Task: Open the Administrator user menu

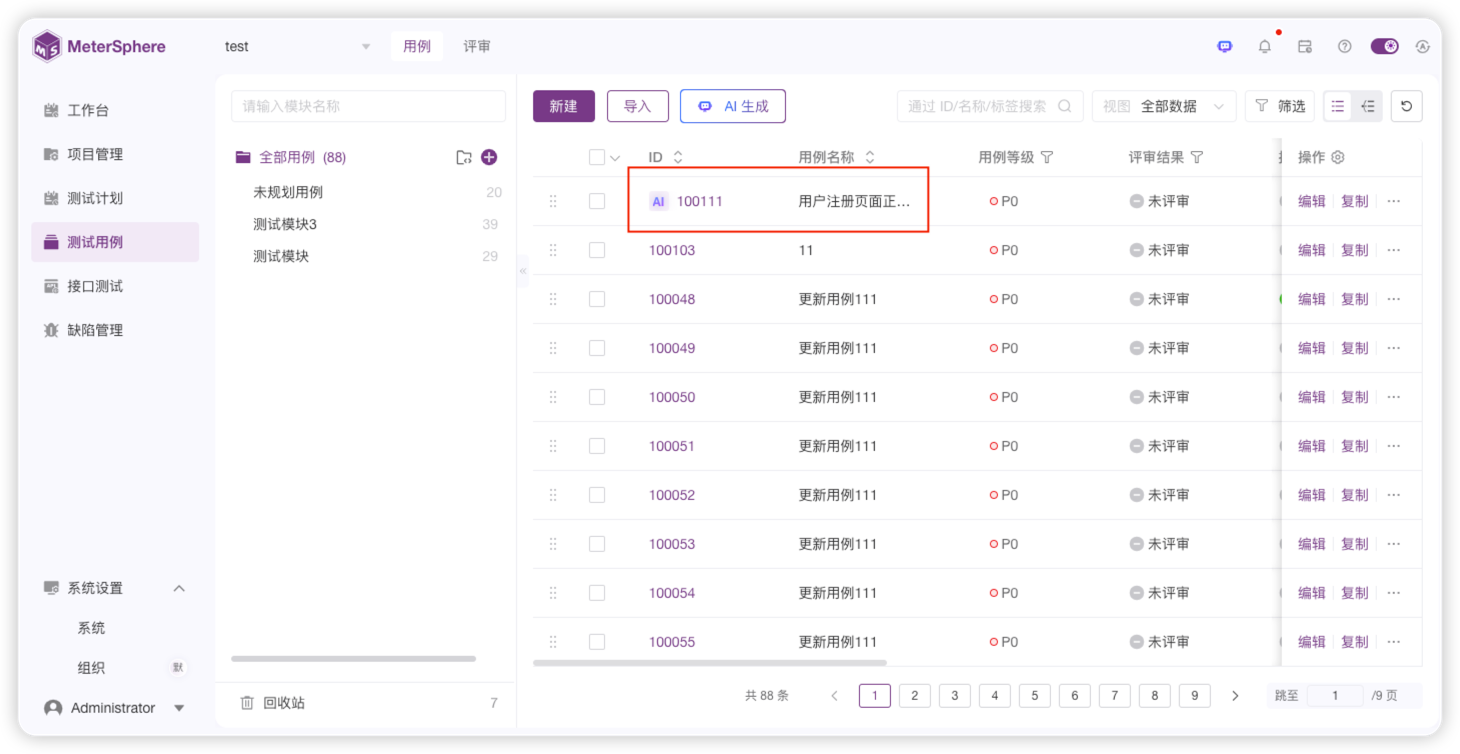Action: coord(115,708)
